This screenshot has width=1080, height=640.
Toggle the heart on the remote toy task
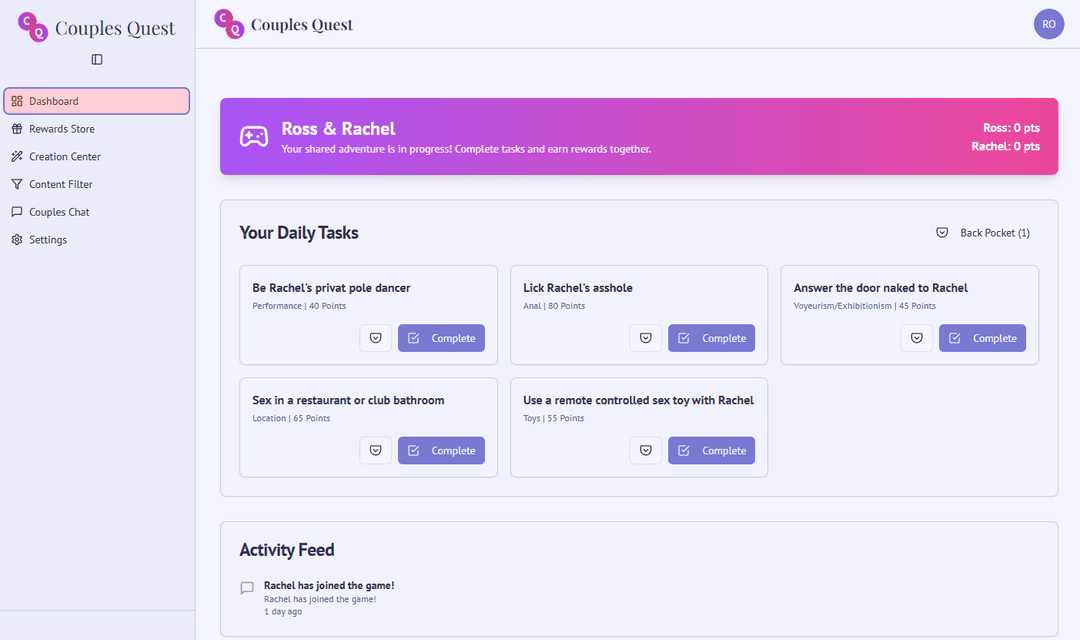pos(645,450)
